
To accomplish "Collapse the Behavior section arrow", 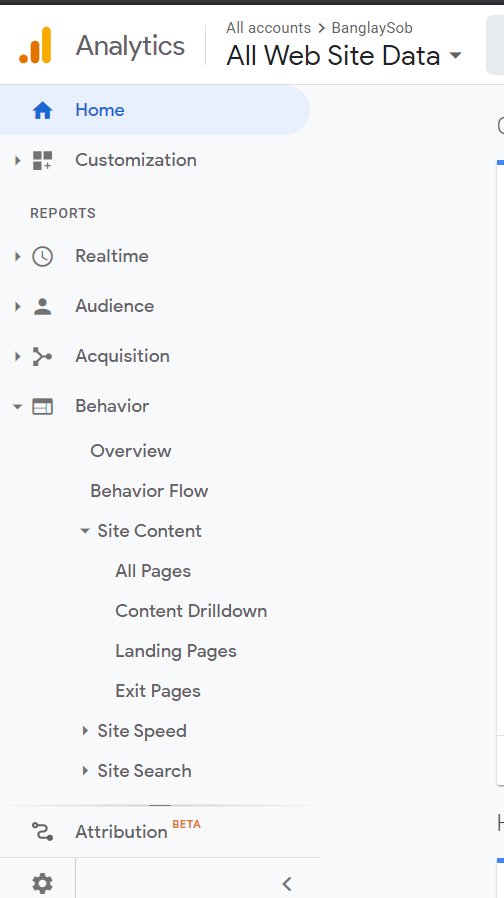I will click(17, 407).
